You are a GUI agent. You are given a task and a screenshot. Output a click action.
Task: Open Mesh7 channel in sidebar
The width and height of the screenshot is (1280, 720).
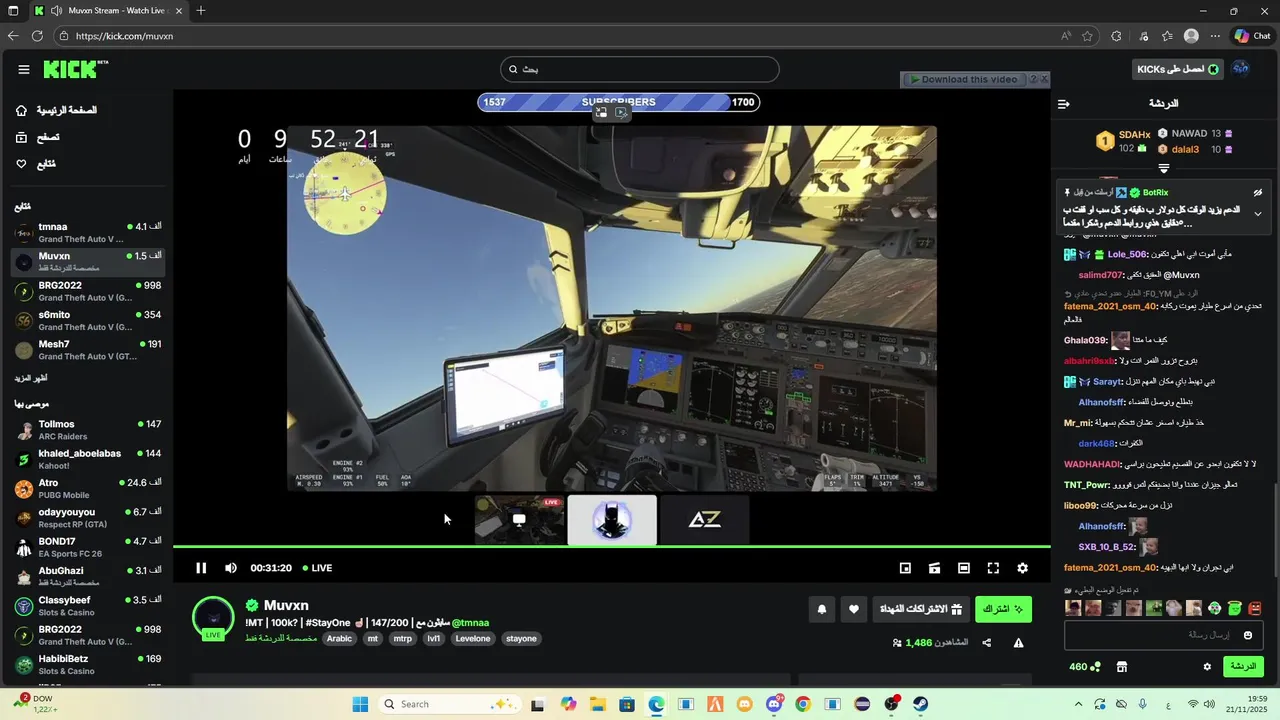(x=88, y=349)
